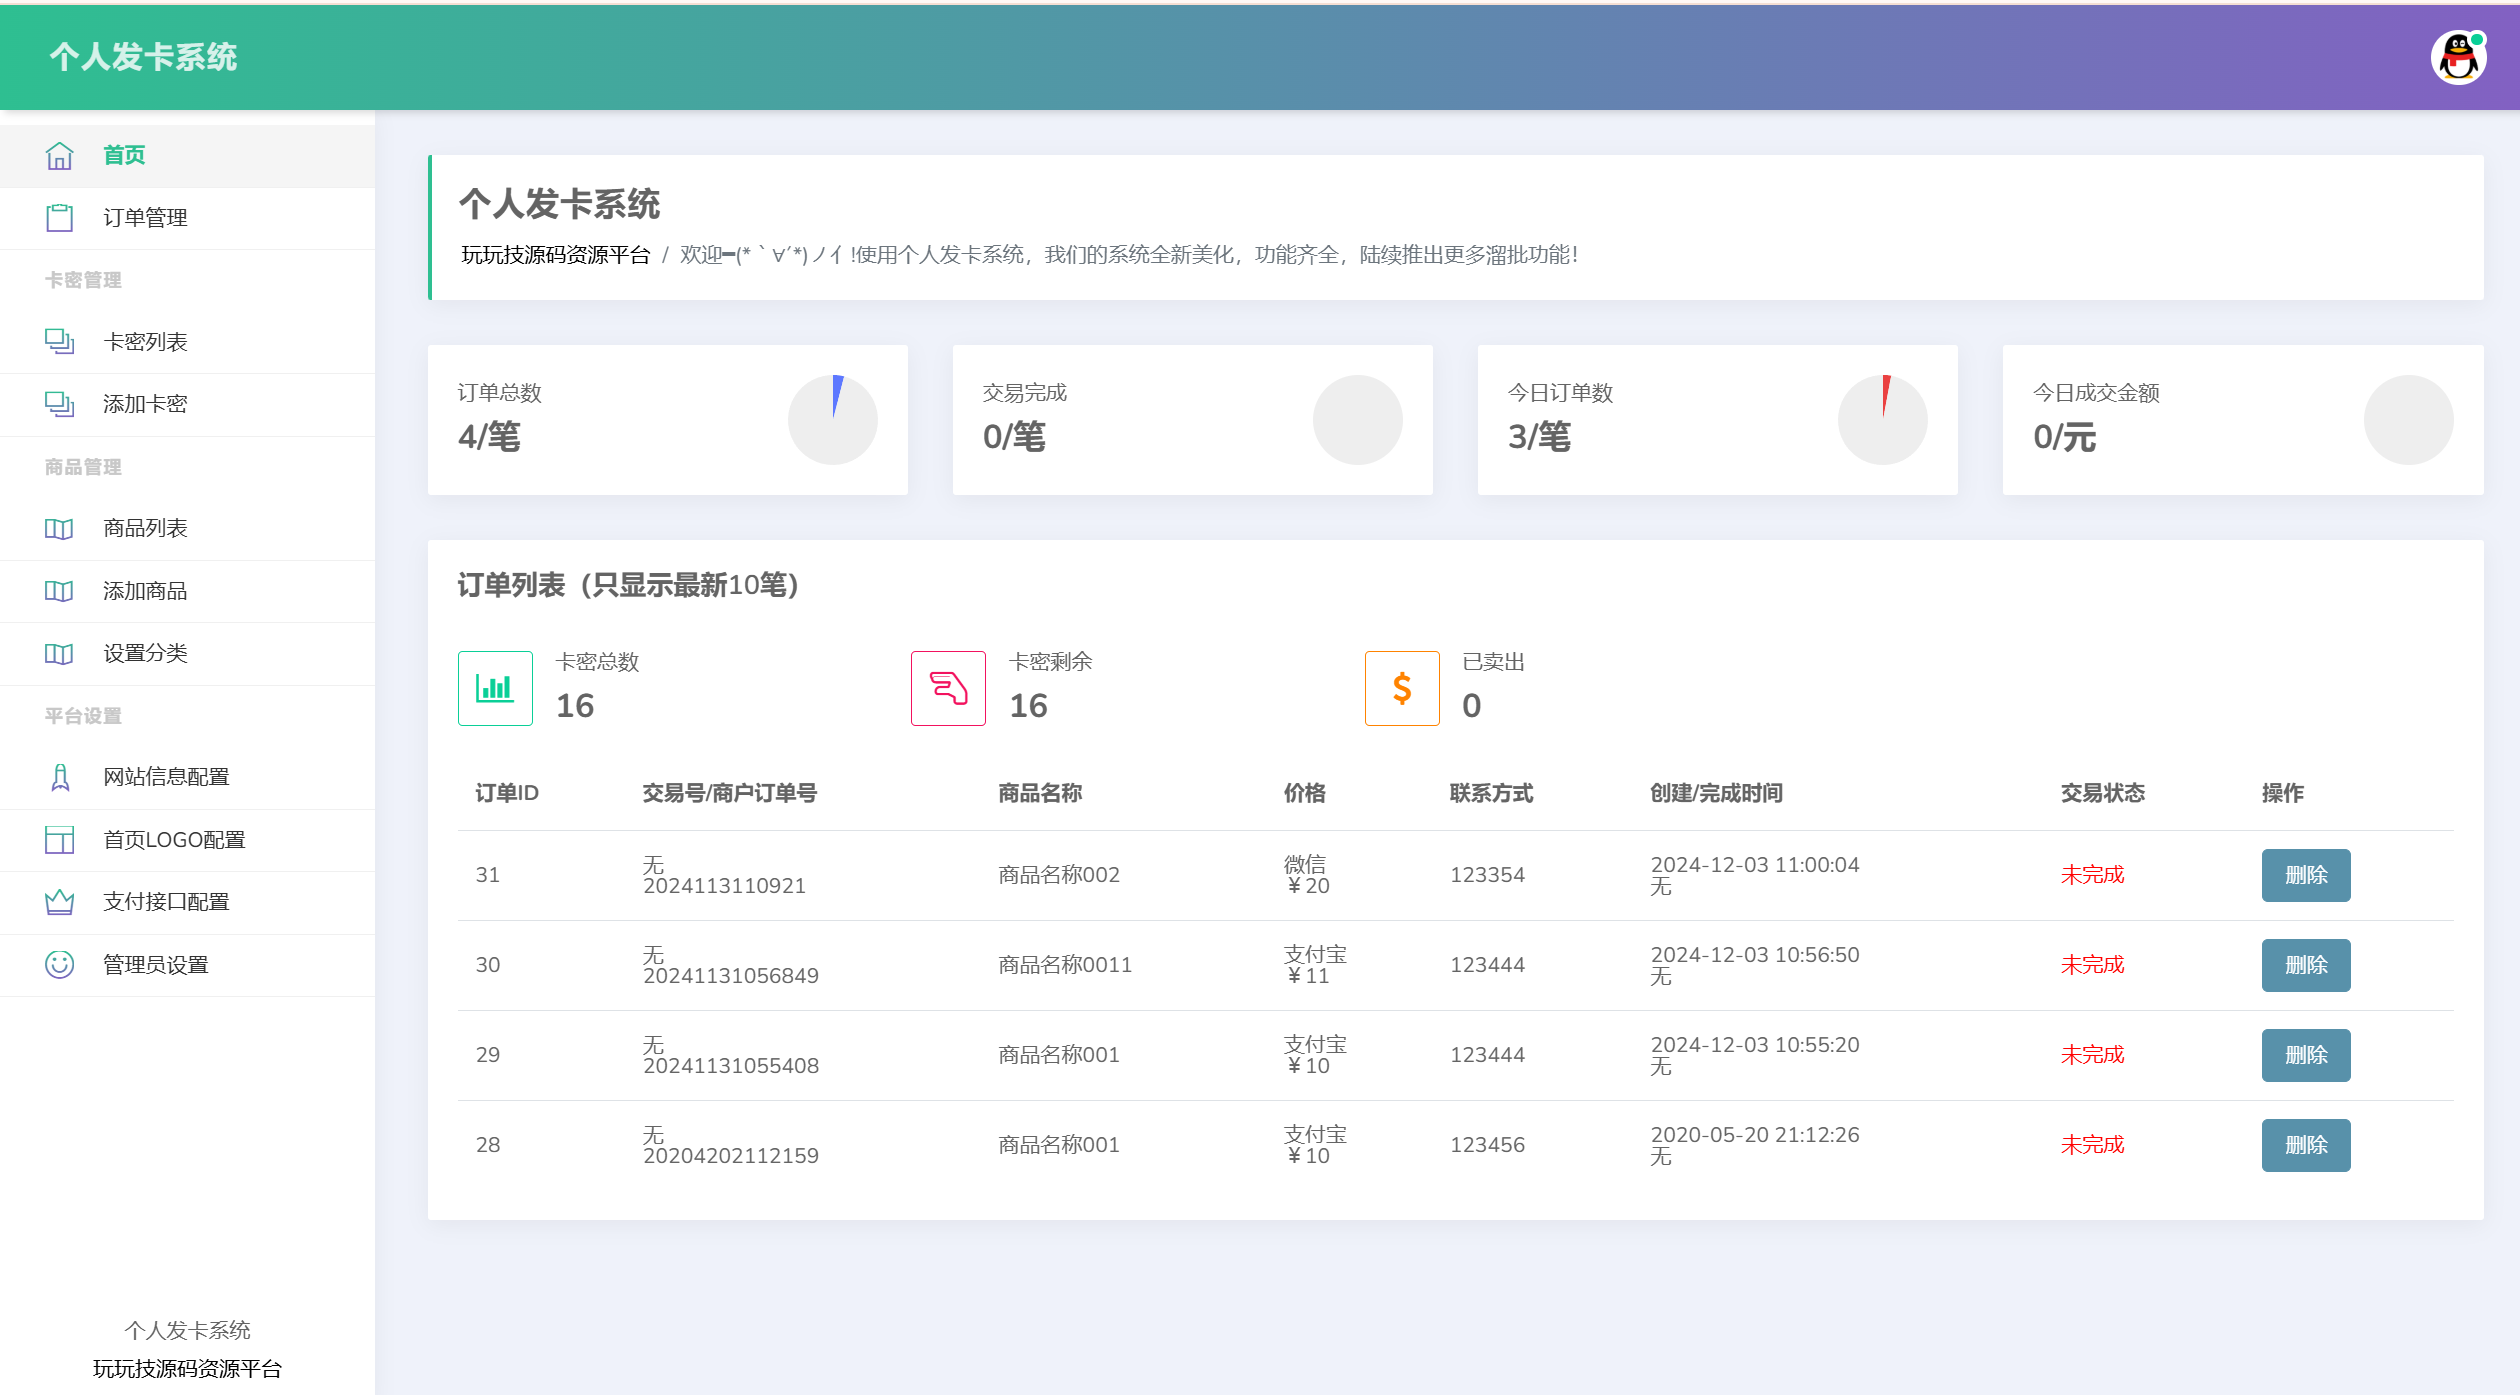Click the pink hand 卡密剩余 icon
2520x1395 pixels.
[x=948, y=688]
